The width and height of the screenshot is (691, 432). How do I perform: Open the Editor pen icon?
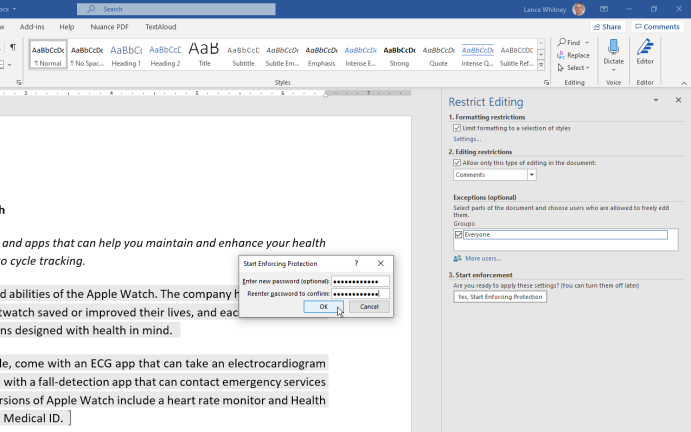coord(645,47)
